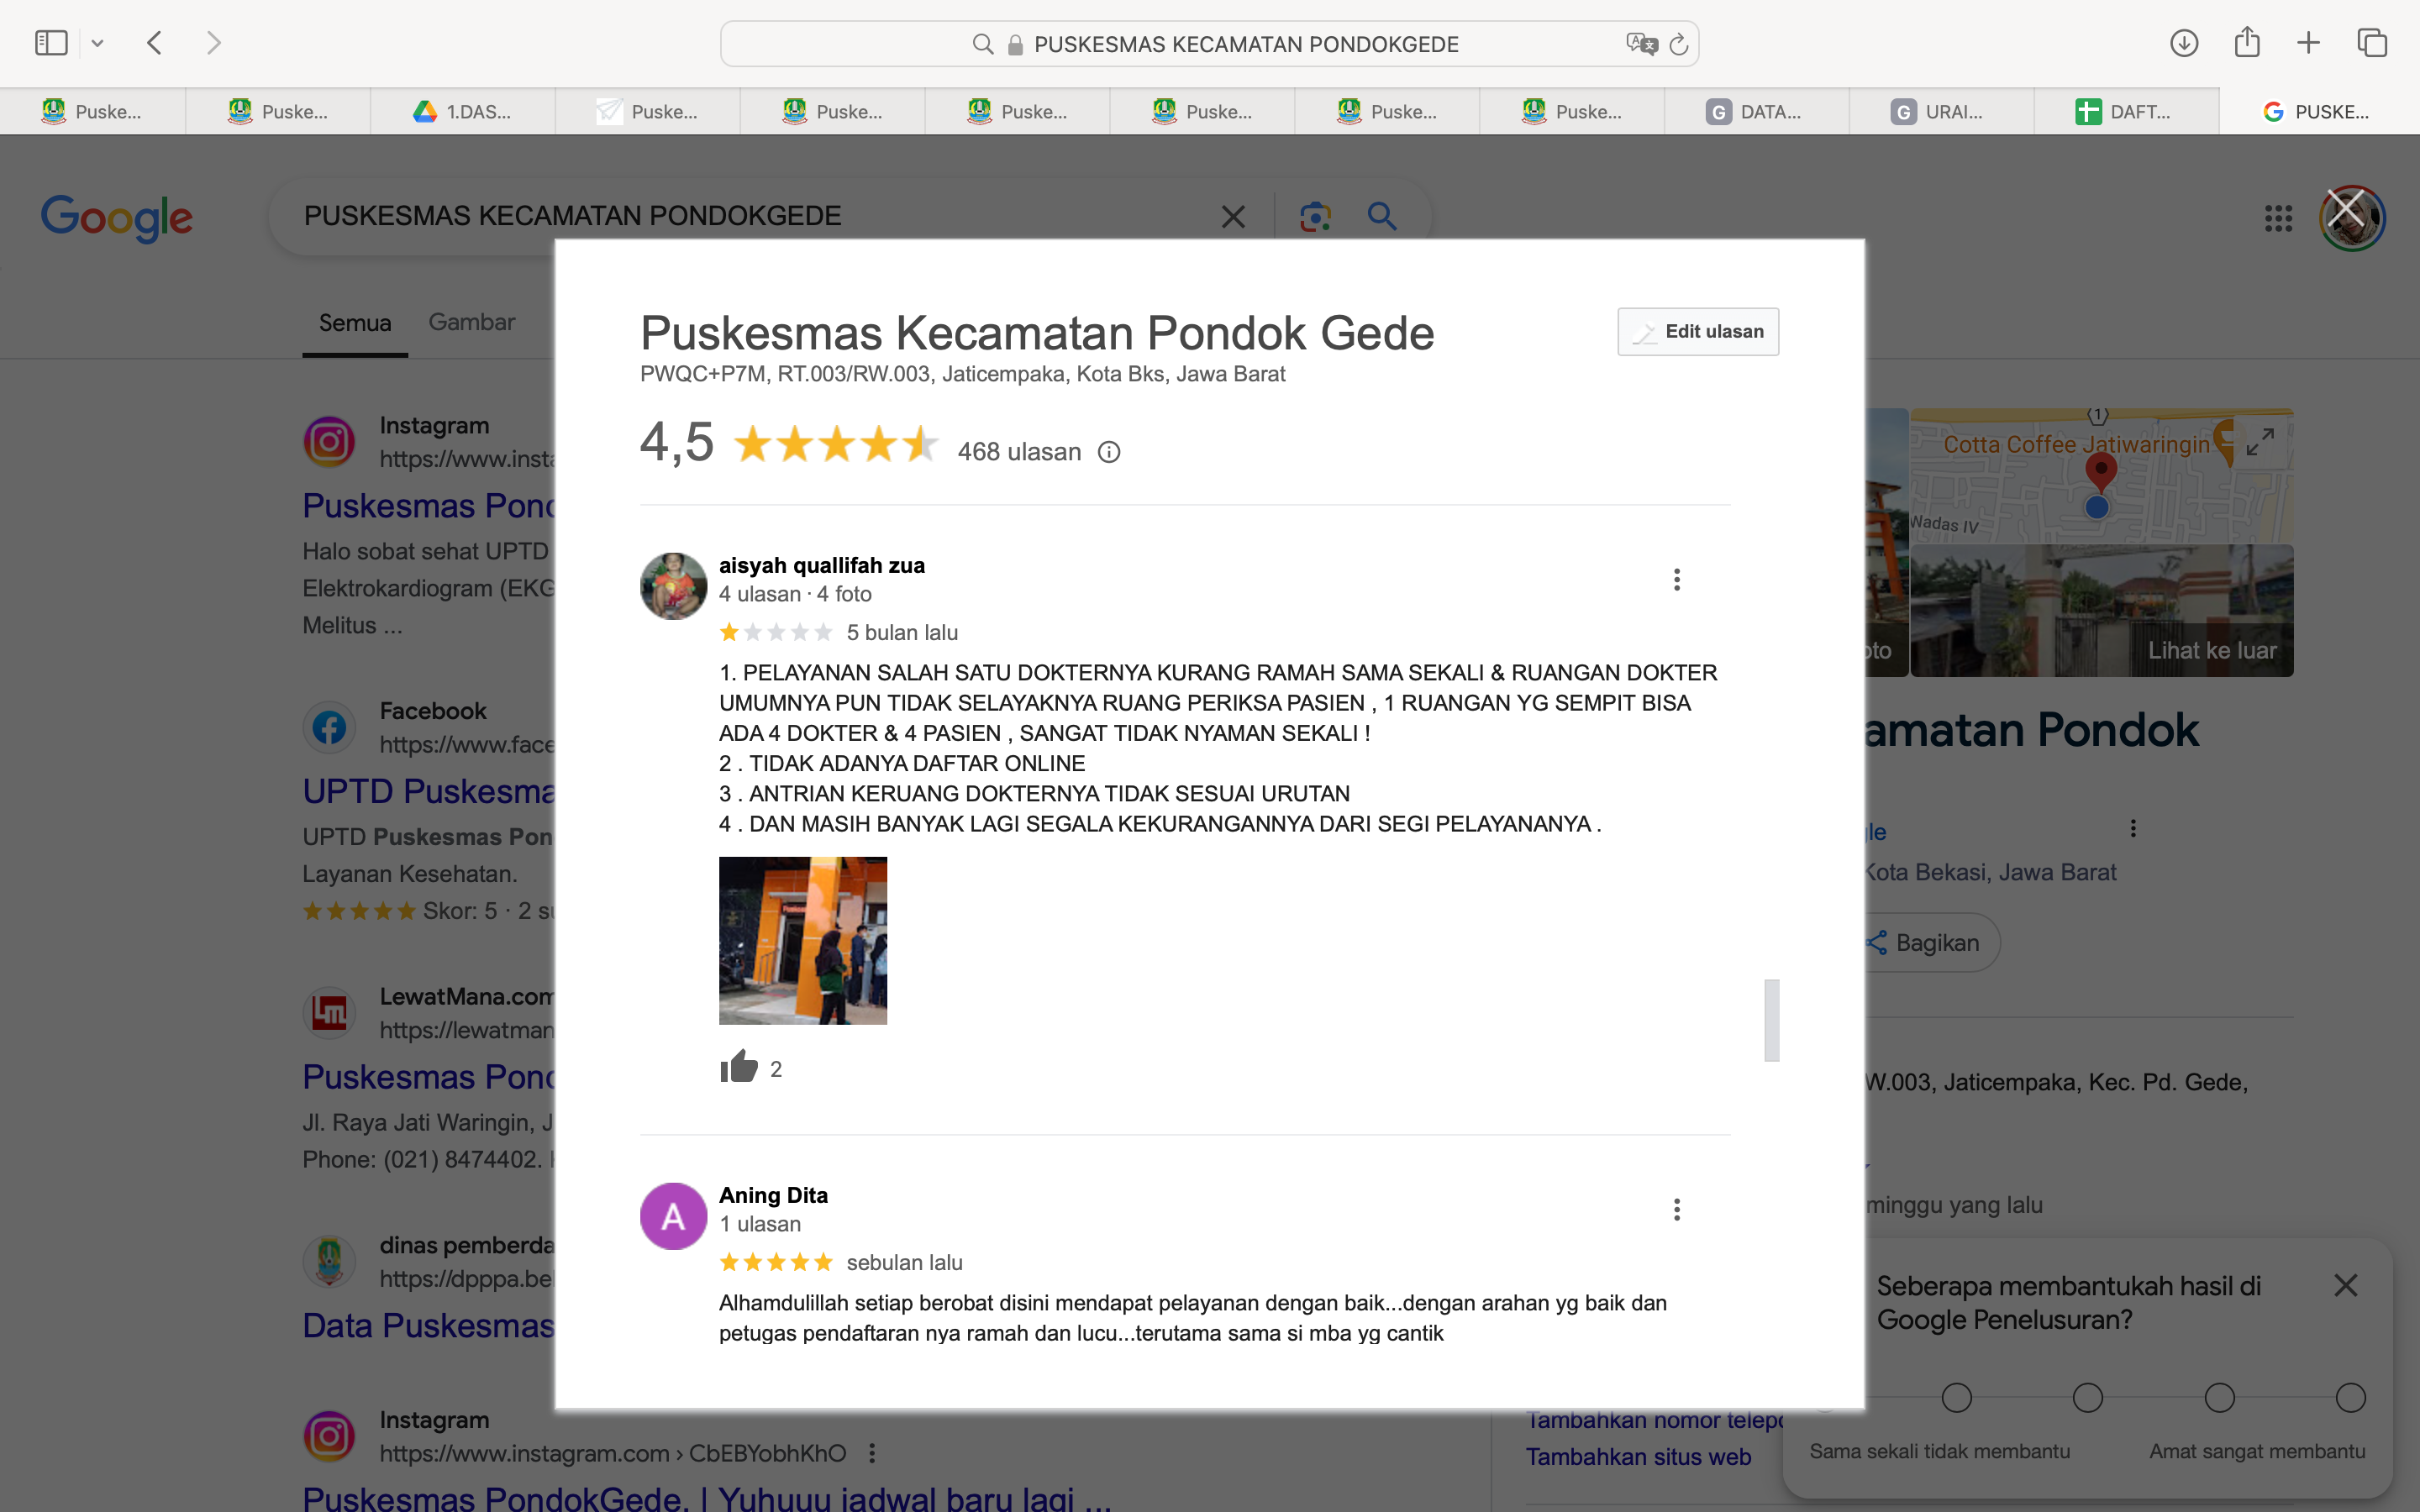
Task: Click the Safari address bar
Action: tap(1209, 44)
